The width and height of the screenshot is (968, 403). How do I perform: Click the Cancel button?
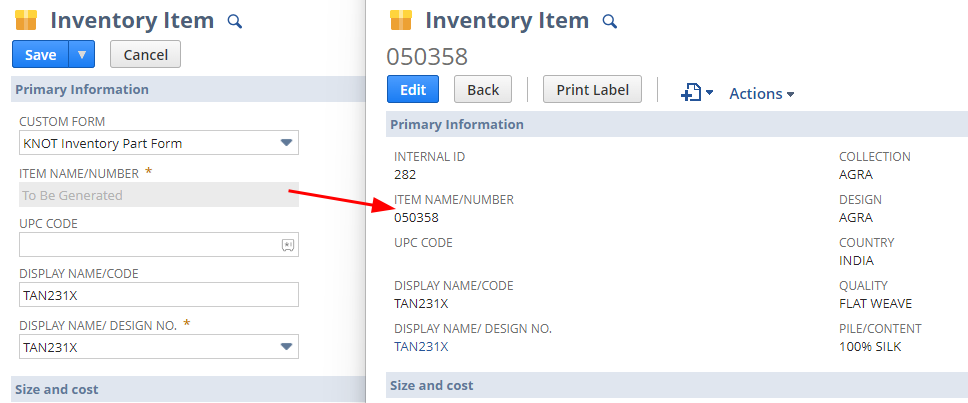click(x=145, y=55)
